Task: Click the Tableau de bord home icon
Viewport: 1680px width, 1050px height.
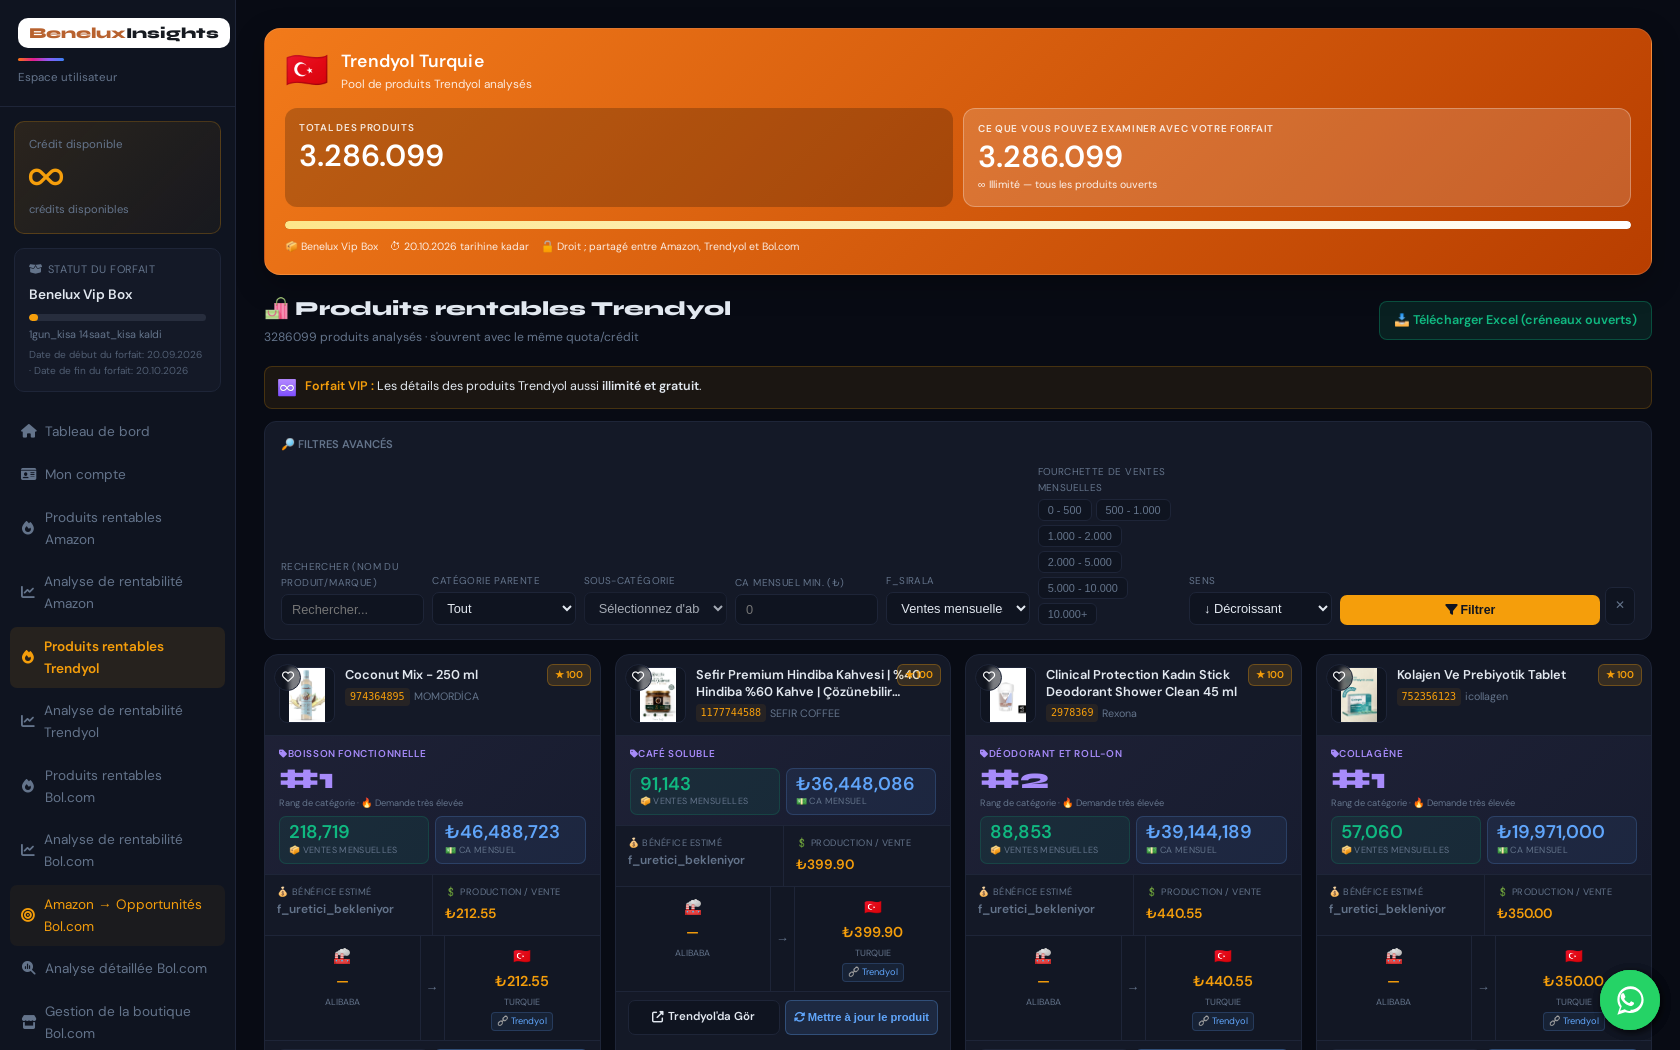Action: [x=29, y=431]
